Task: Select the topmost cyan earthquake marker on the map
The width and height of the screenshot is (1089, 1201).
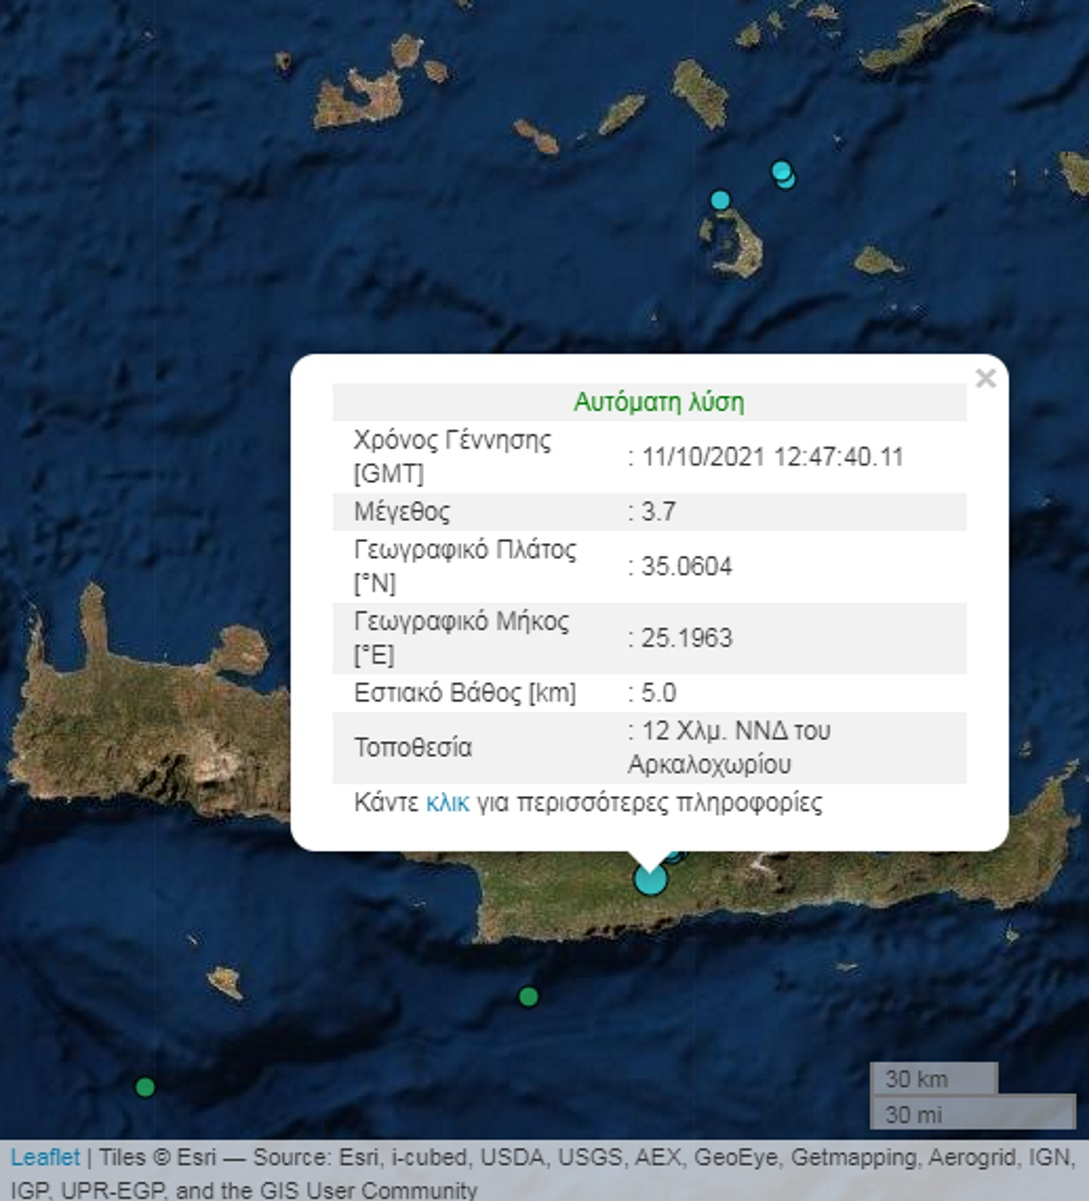Action: coord(781,169)
